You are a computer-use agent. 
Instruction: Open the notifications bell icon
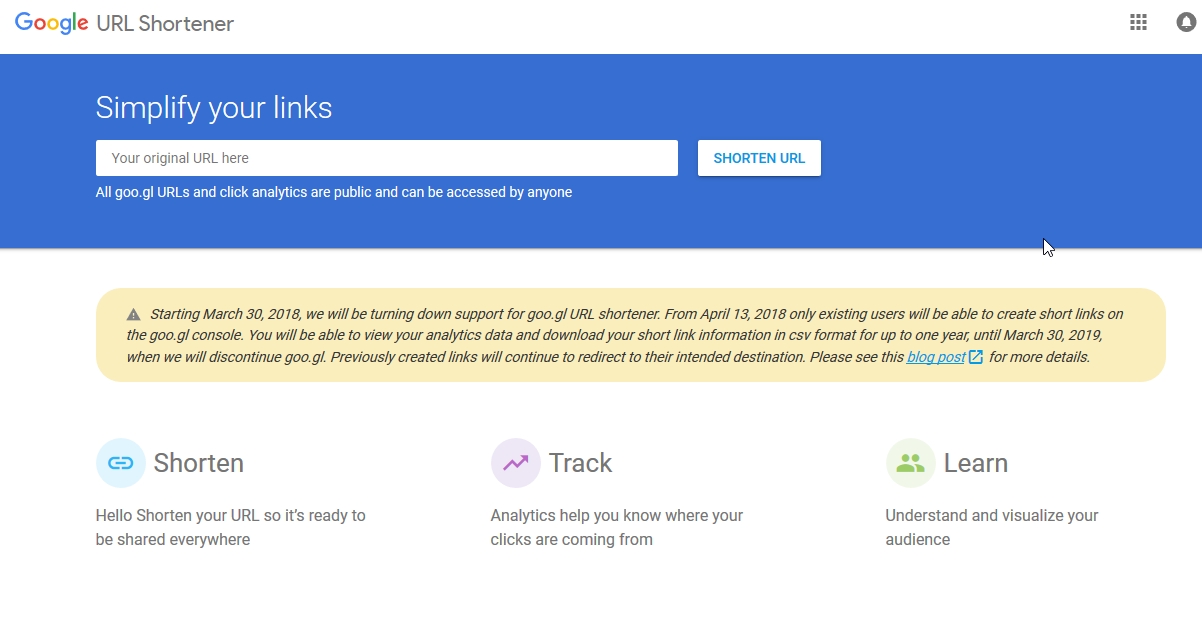point(1187,22)
